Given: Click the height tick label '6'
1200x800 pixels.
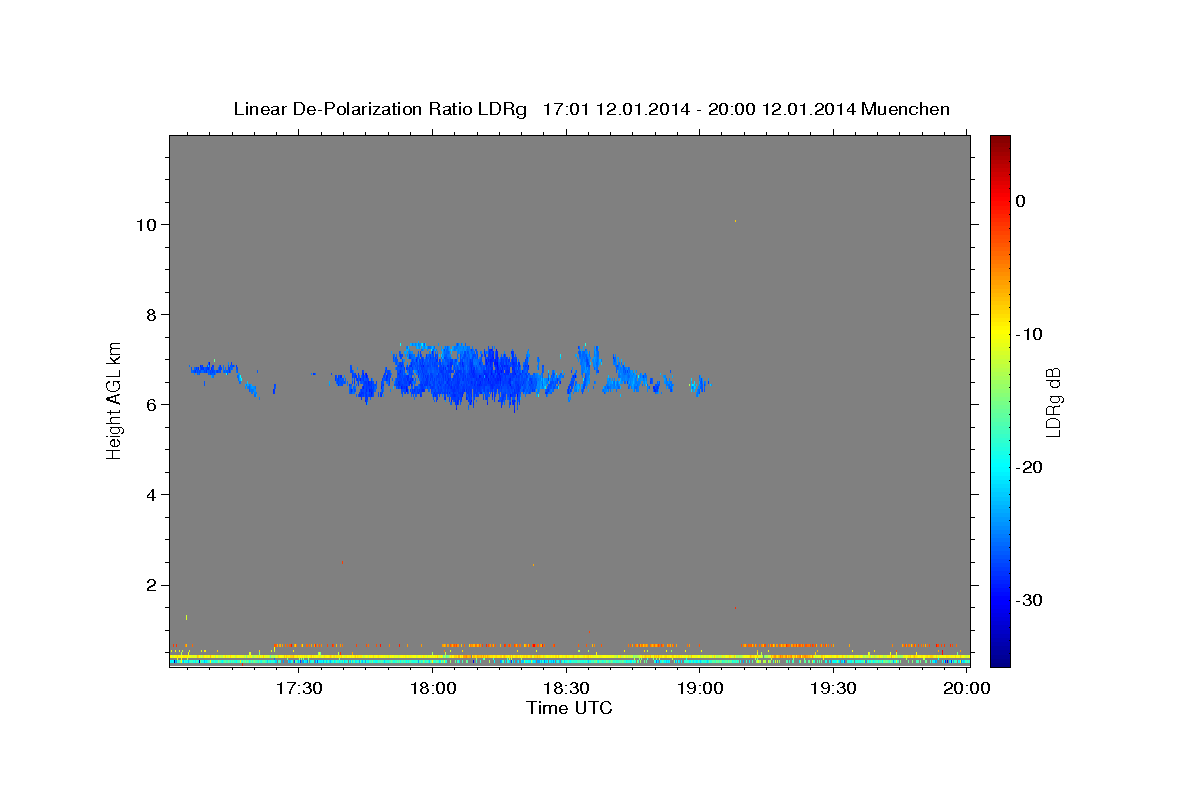Looking at the screenshot, I should [x=152, y=404].
